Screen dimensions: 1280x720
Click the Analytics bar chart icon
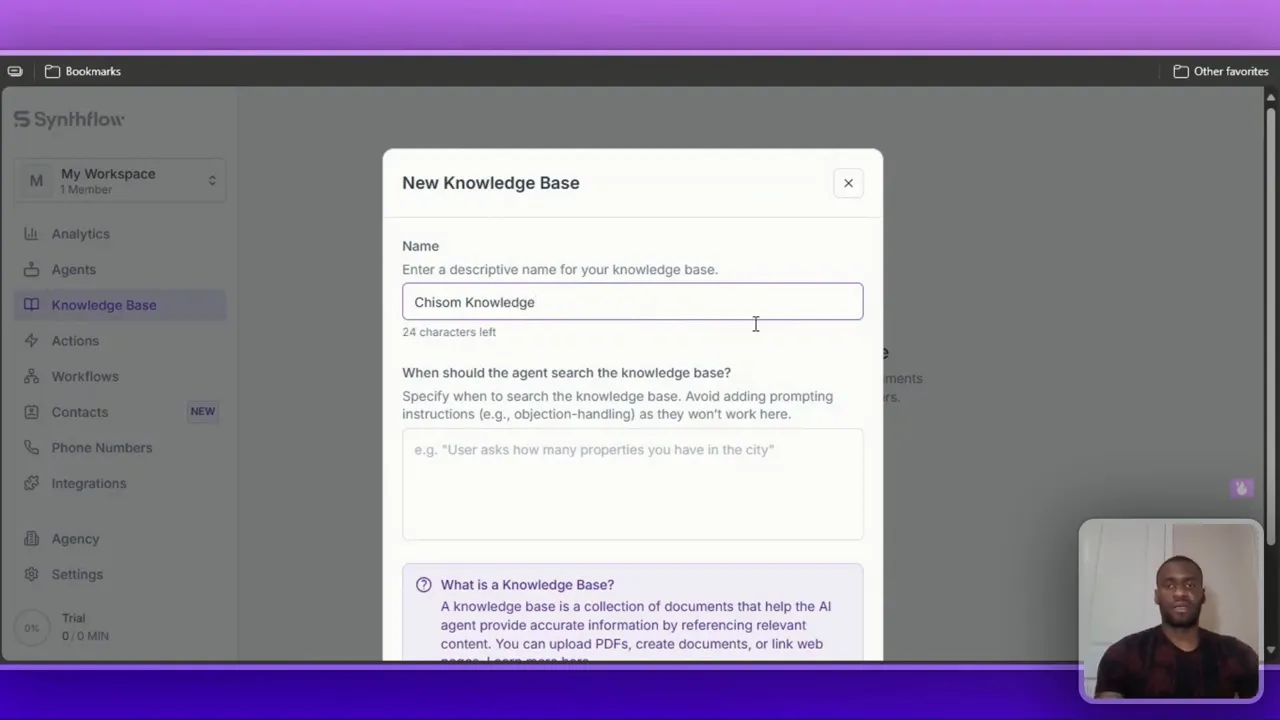click(31, 234)
